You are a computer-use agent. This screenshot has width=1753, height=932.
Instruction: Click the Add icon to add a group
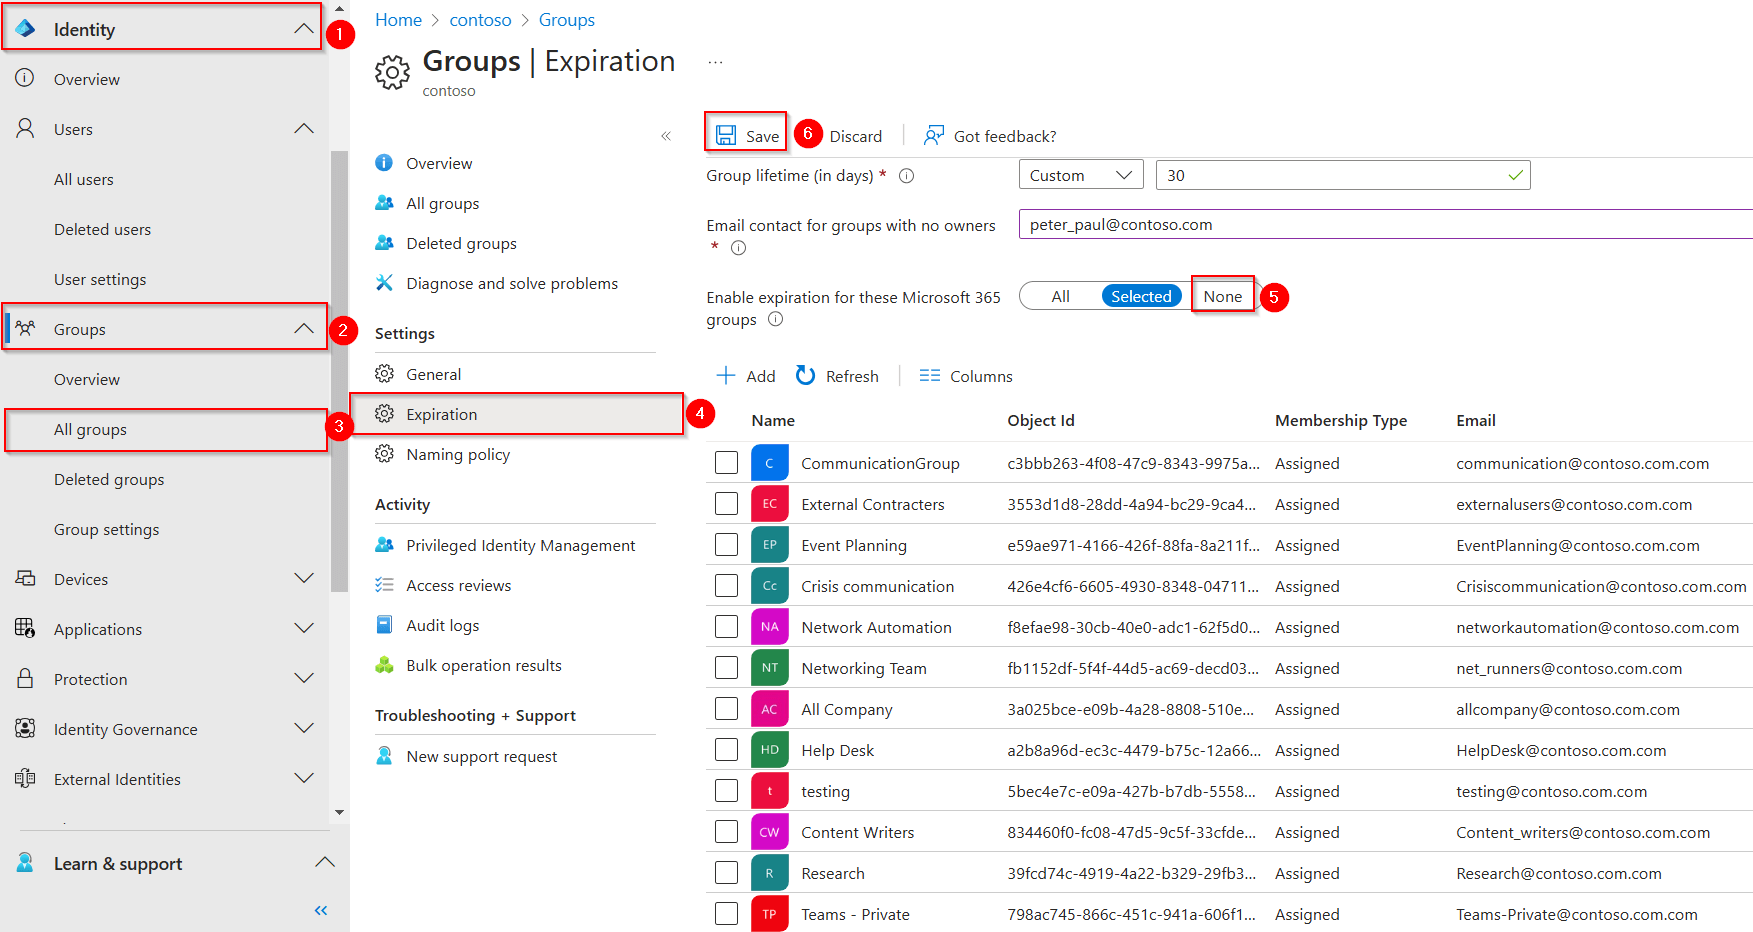coord(726,375)
